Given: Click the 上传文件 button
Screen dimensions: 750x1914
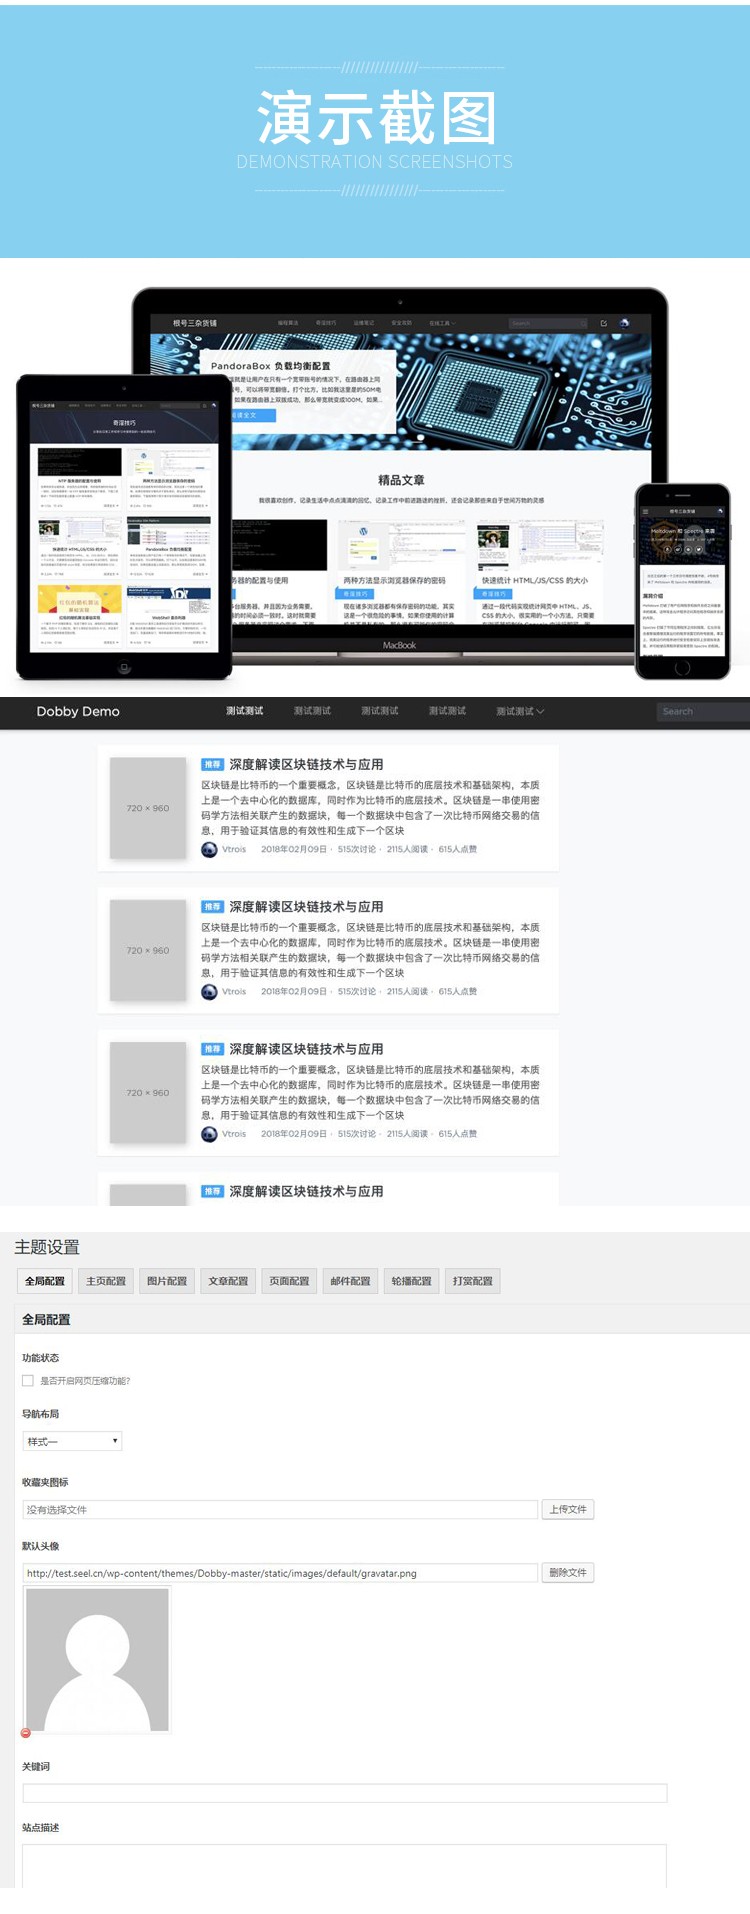Looking at the screenshot, I should [568, 1509].
